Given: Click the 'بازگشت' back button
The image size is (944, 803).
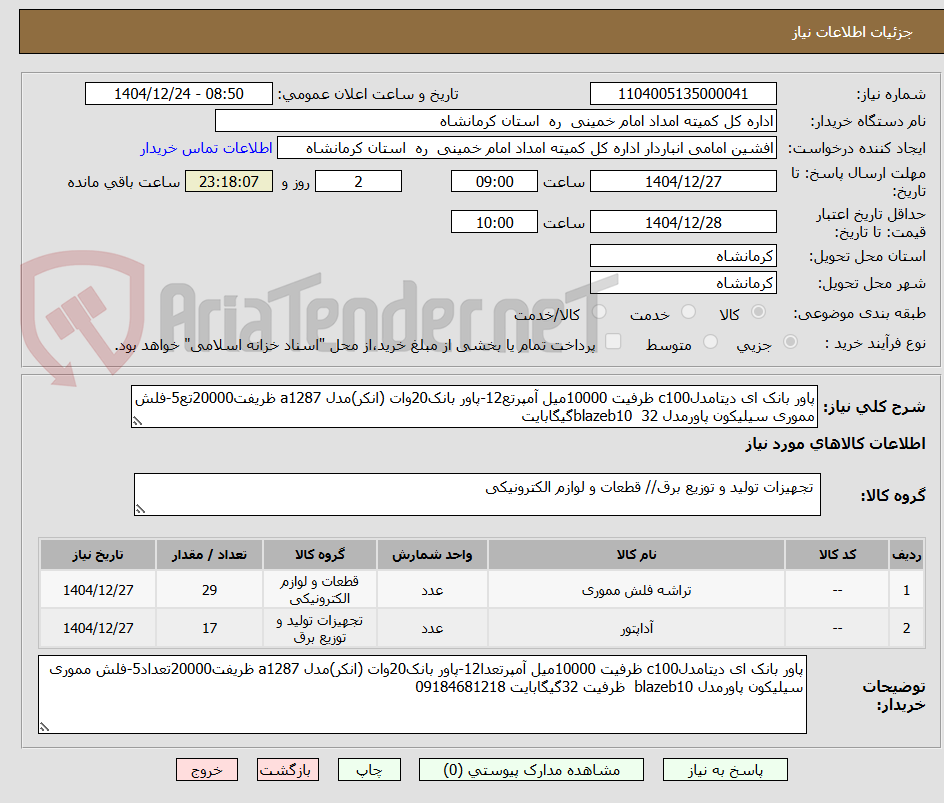Looking at the screenshot, I should coord(288,770).
